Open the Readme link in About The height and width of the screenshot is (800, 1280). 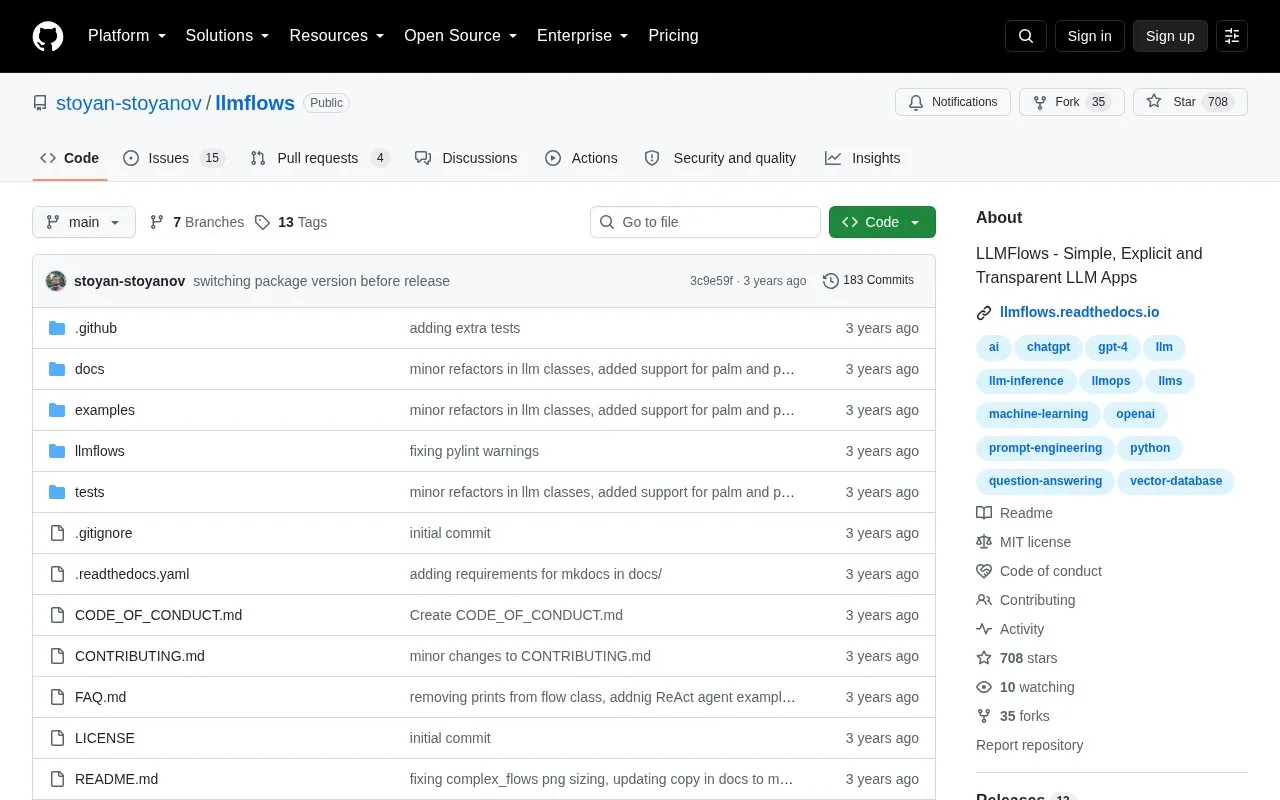(x=1014, y=513)
